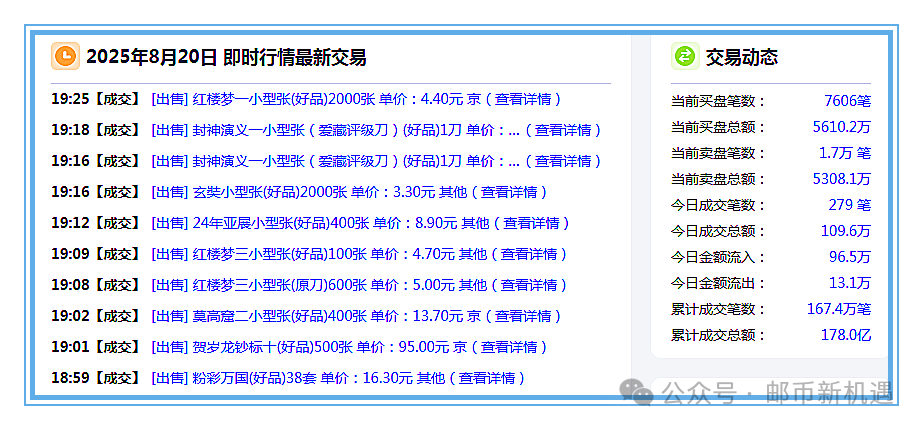Click the 当前买盘笔数 value 7606笔
This screenshot has width=923, height=430.
(847, 101)
